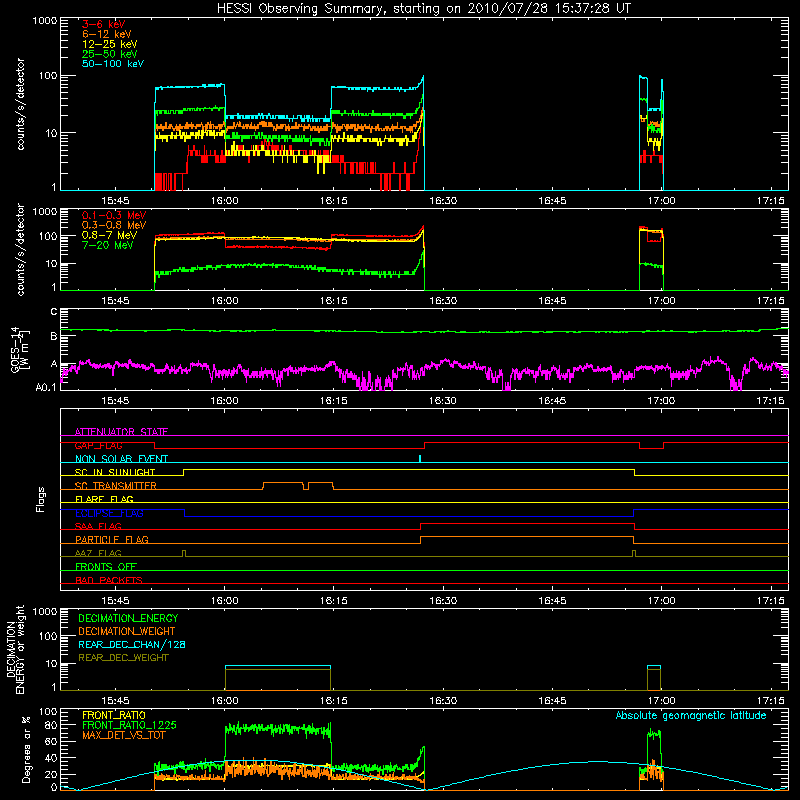Click the FRONT_RATIO_1225 legend label
Image resolution: width=800 pixels, height=800 pixels.
point(130,725)
